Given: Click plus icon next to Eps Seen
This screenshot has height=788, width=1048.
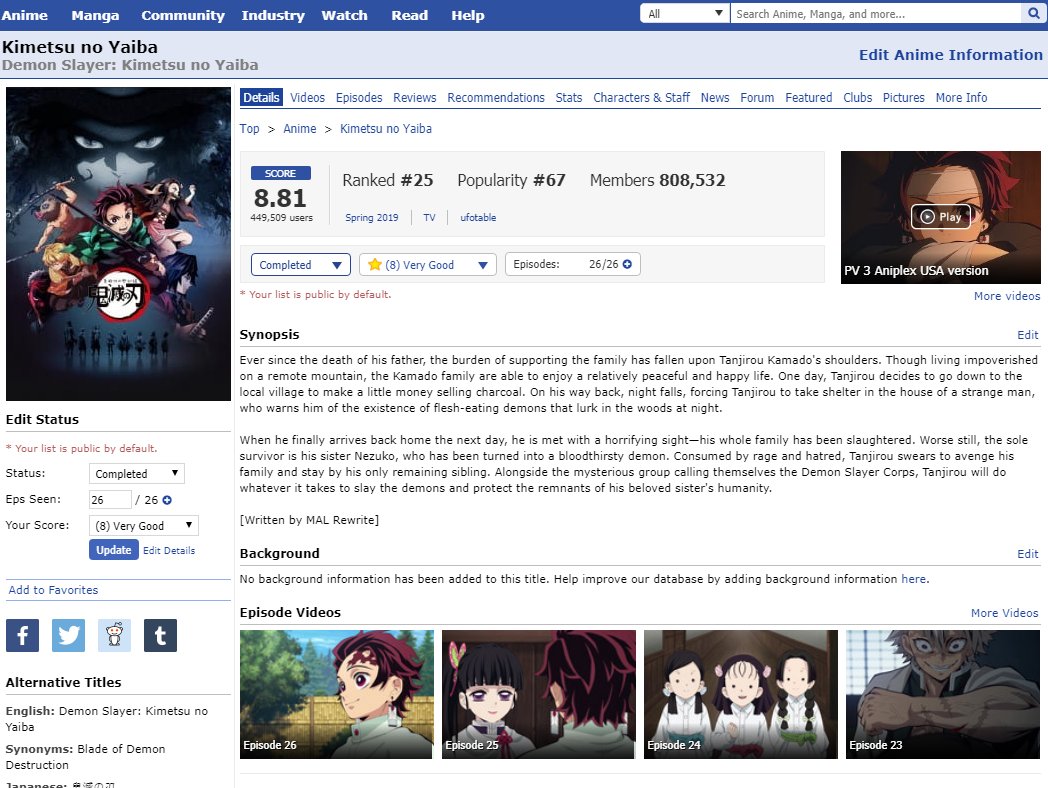Looking at the screenshot, I should (167, 500).
